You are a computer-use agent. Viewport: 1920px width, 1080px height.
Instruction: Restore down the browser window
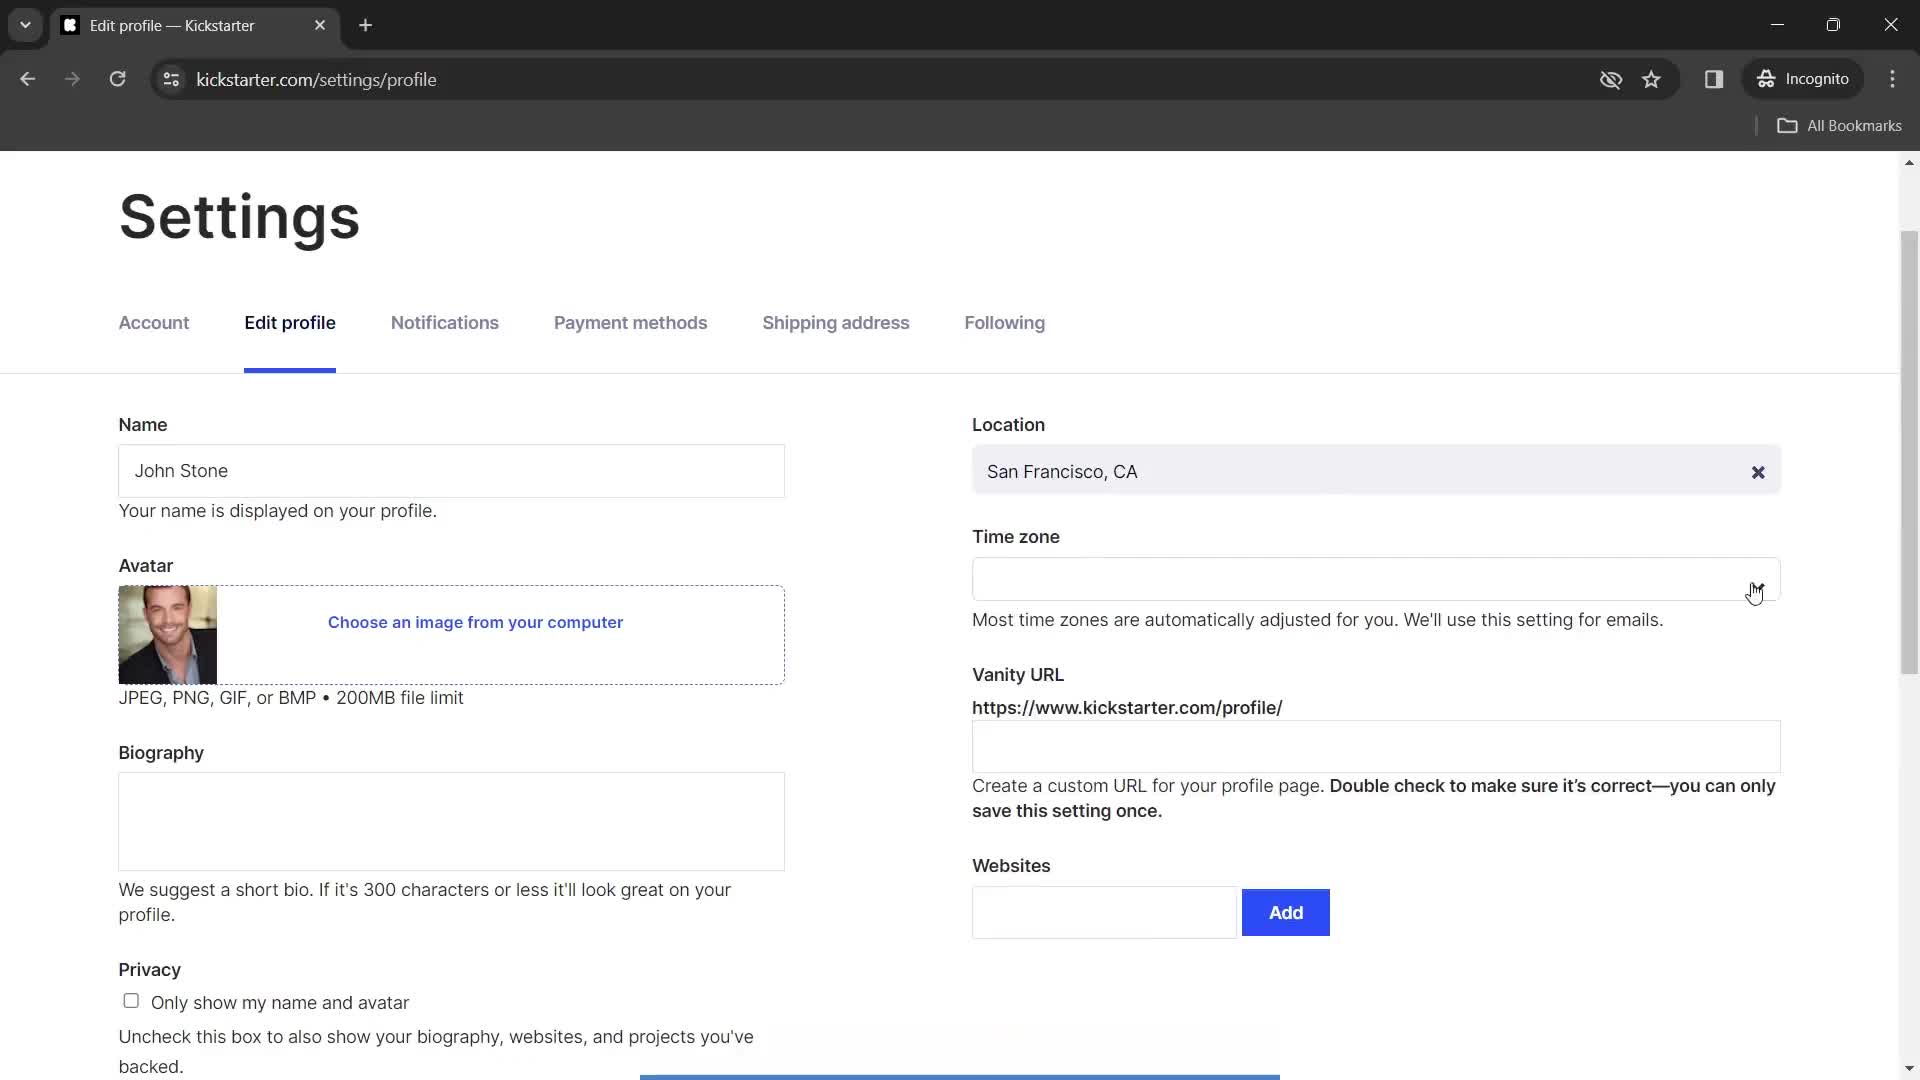click(1833, 25)
